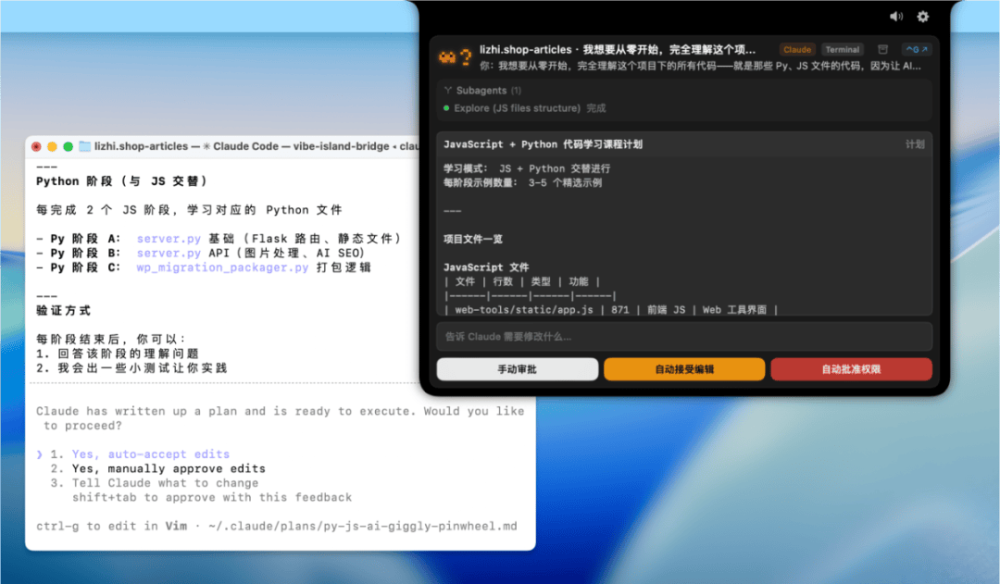
Task: Minimize the terminal window with yellow button
Action: (52, 147)
